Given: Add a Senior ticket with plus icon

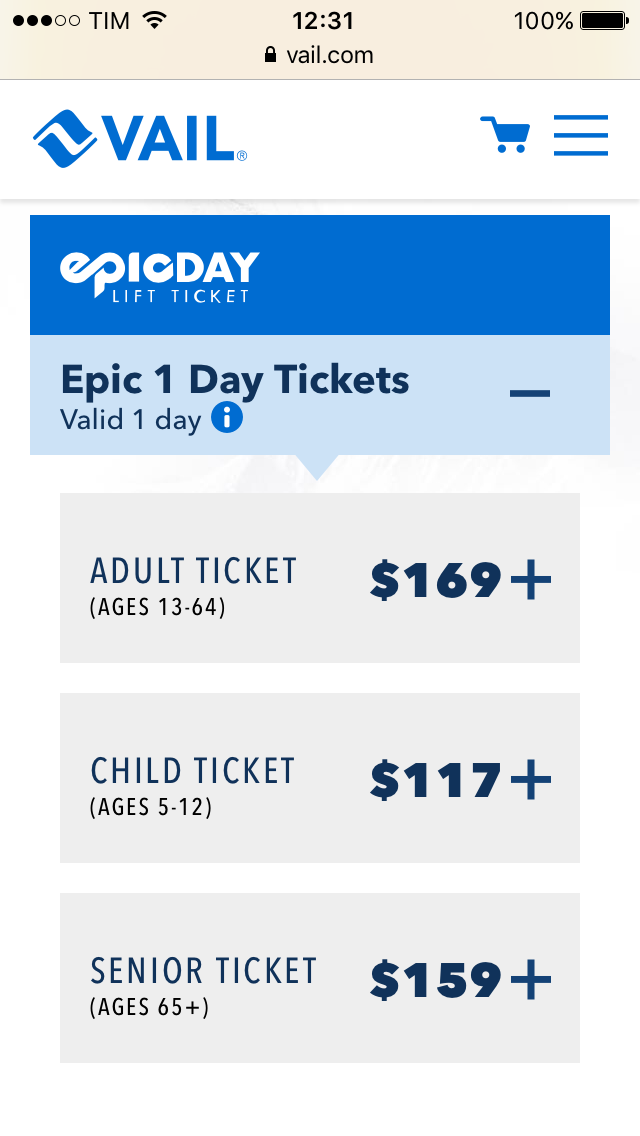Looking at the screenshot, I should [531, 980].
